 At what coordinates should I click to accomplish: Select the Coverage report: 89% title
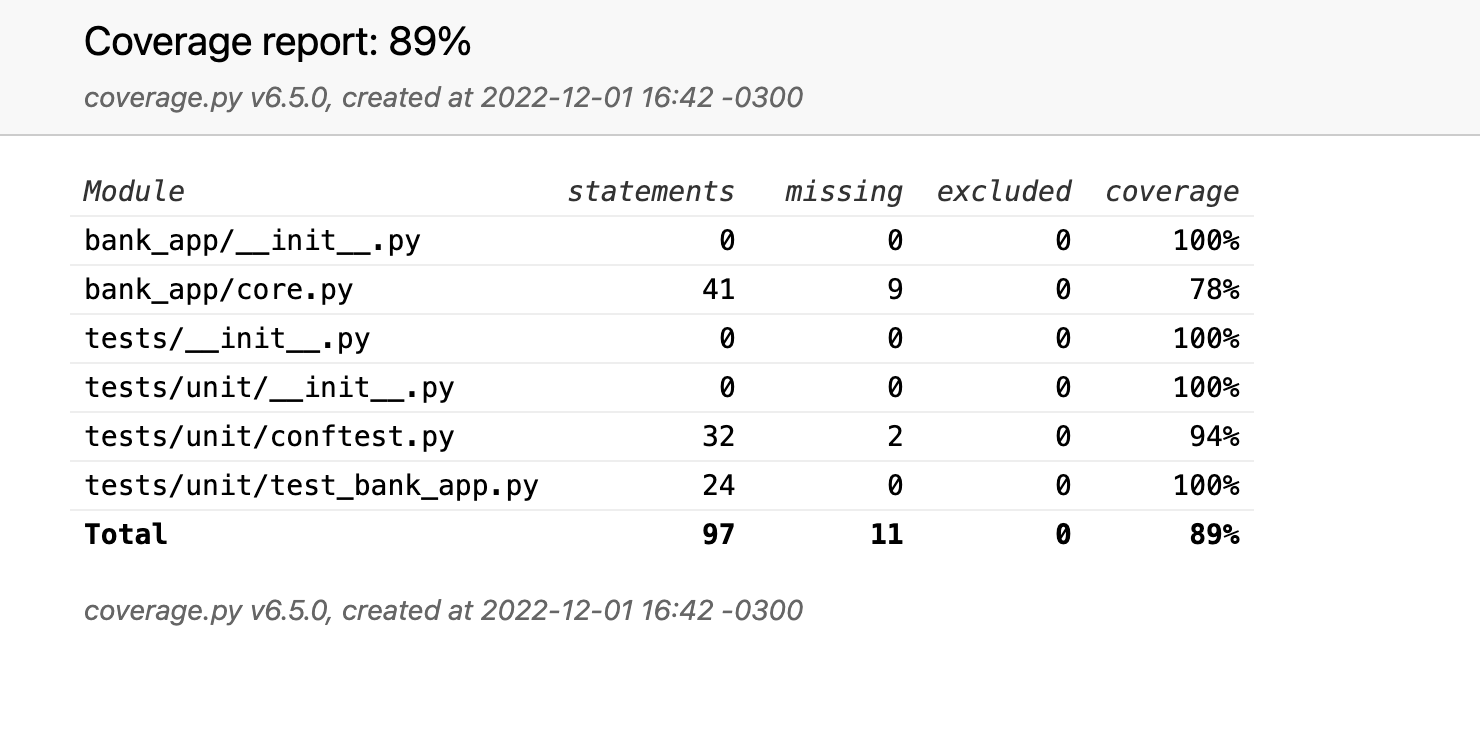[x=277, y=43]
